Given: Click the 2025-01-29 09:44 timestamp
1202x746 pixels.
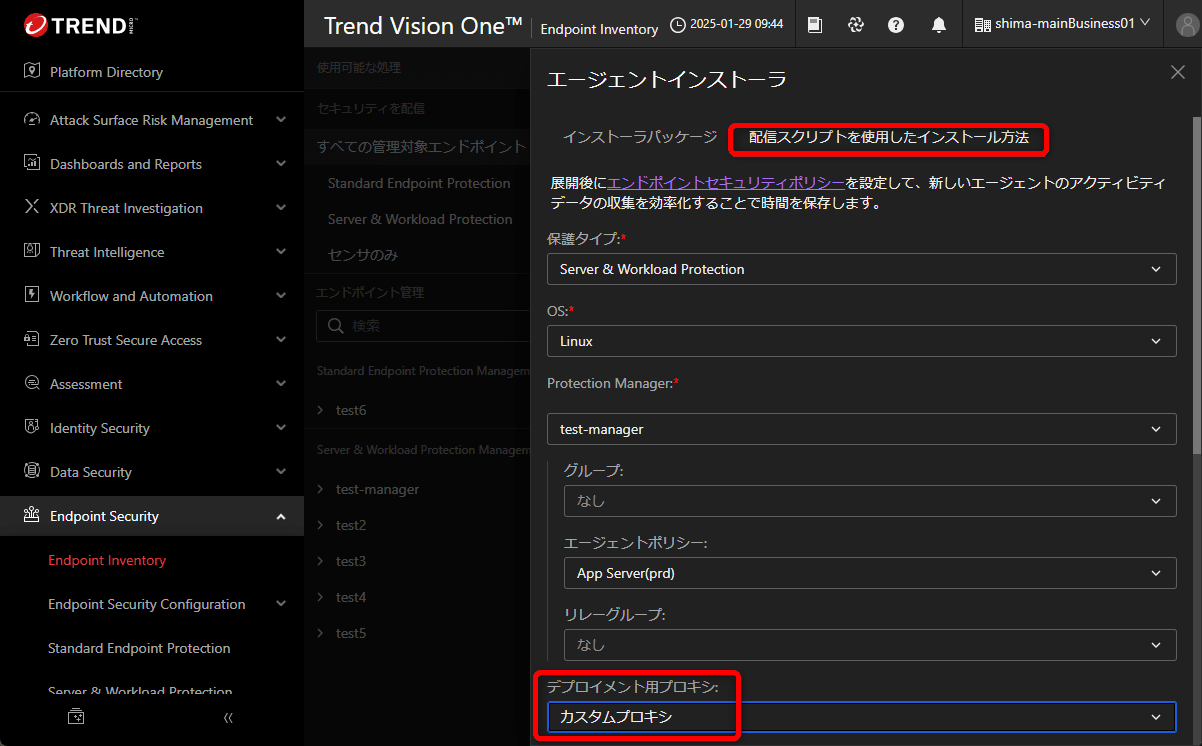Looking at the screenshot, I should (x=736, y=25).
